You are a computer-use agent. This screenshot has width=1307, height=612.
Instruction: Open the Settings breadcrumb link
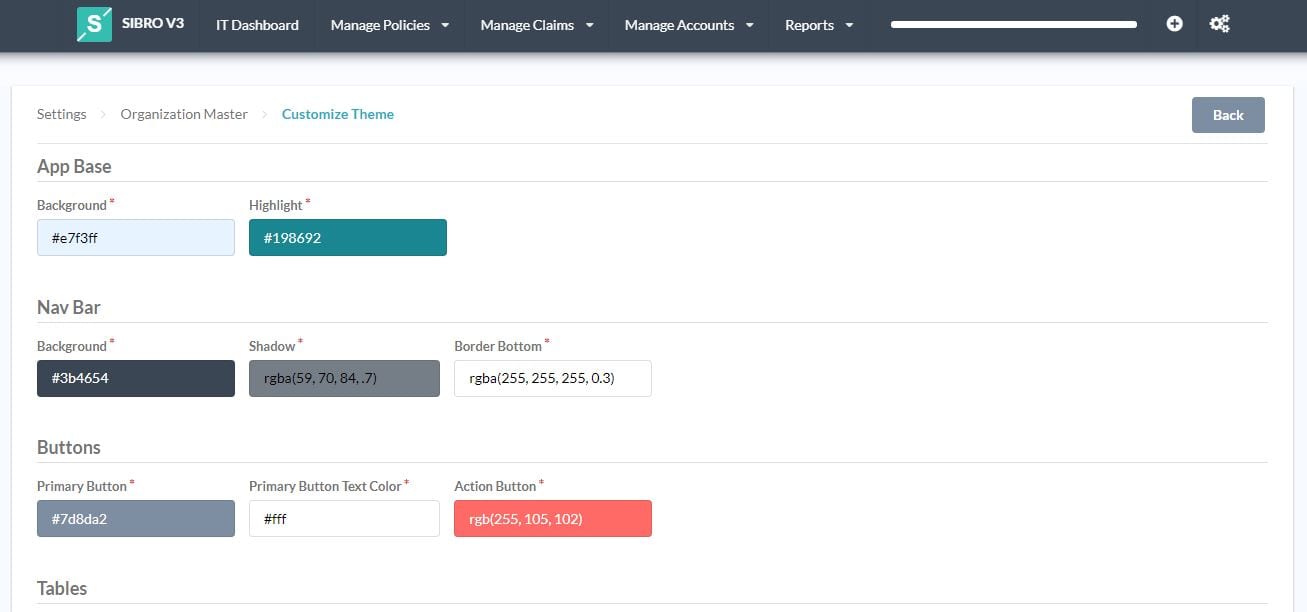click(61, 114)
